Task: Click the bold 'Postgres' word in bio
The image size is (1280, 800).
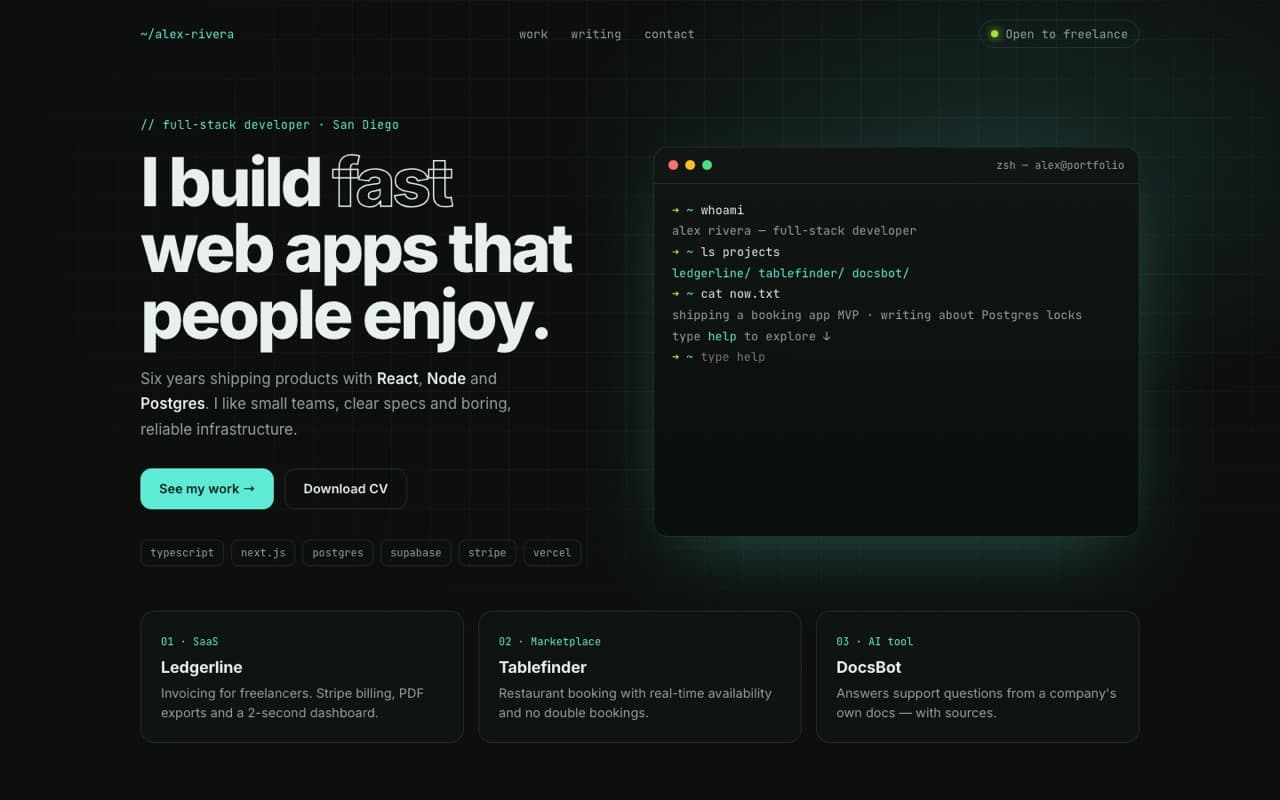Action: 172,404
